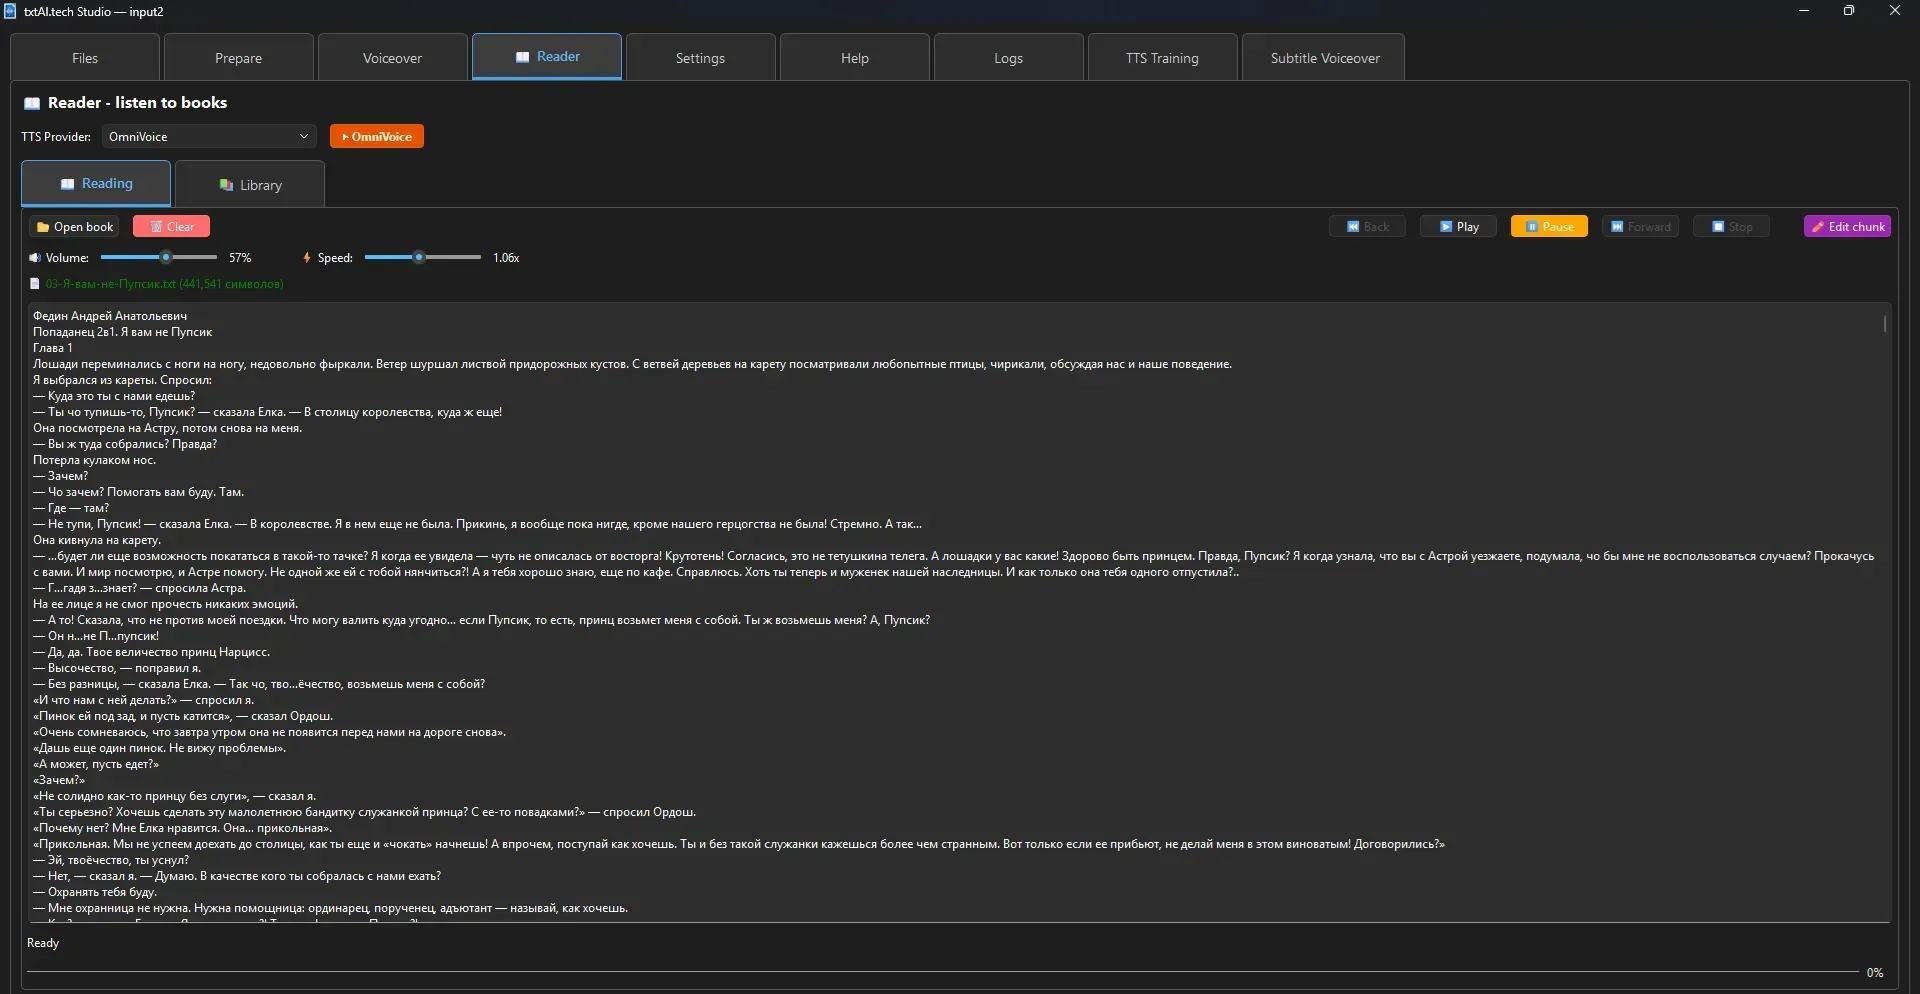Click the loaded book file icon
This screenshot has width=1920, height=994.
pos(35,284)
